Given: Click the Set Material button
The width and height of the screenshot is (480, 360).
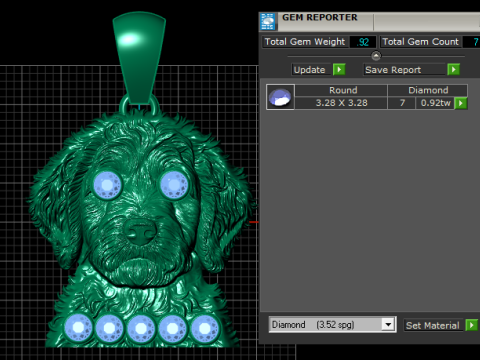Looking at the screenshot, I should 433,325.
